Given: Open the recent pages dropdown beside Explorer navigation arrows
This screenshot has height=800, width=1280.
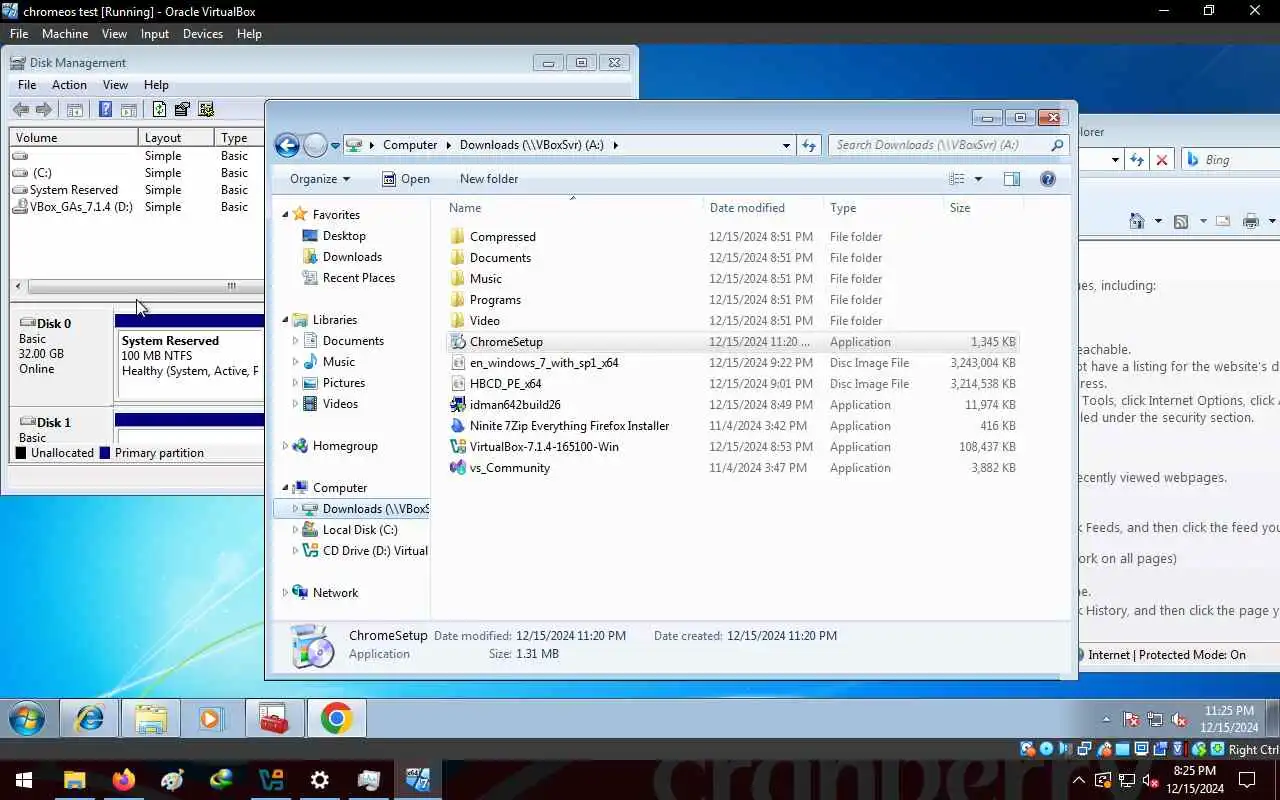Looking at the screenshot, I should click(335, 145).
